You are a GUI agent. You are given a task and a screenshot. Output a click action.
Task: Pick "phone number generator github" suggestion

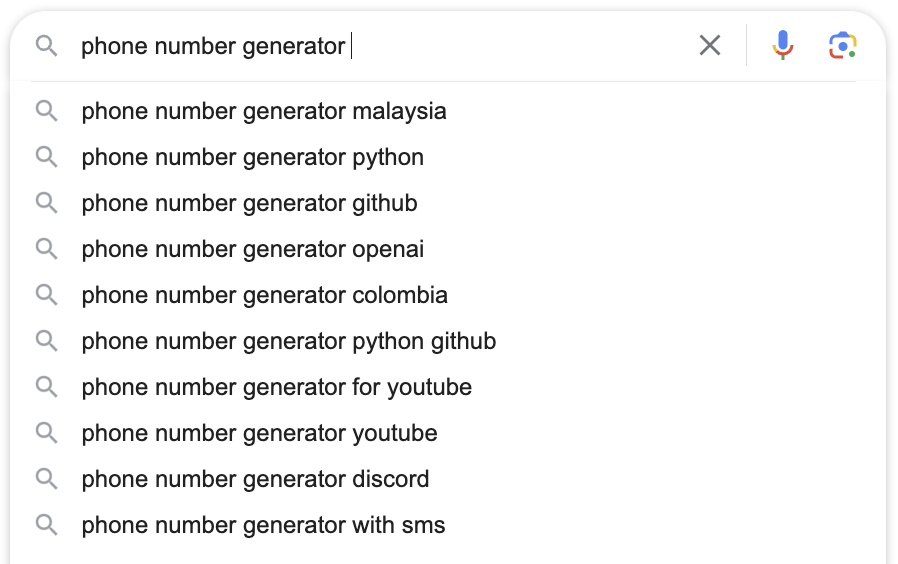[250, 203]
